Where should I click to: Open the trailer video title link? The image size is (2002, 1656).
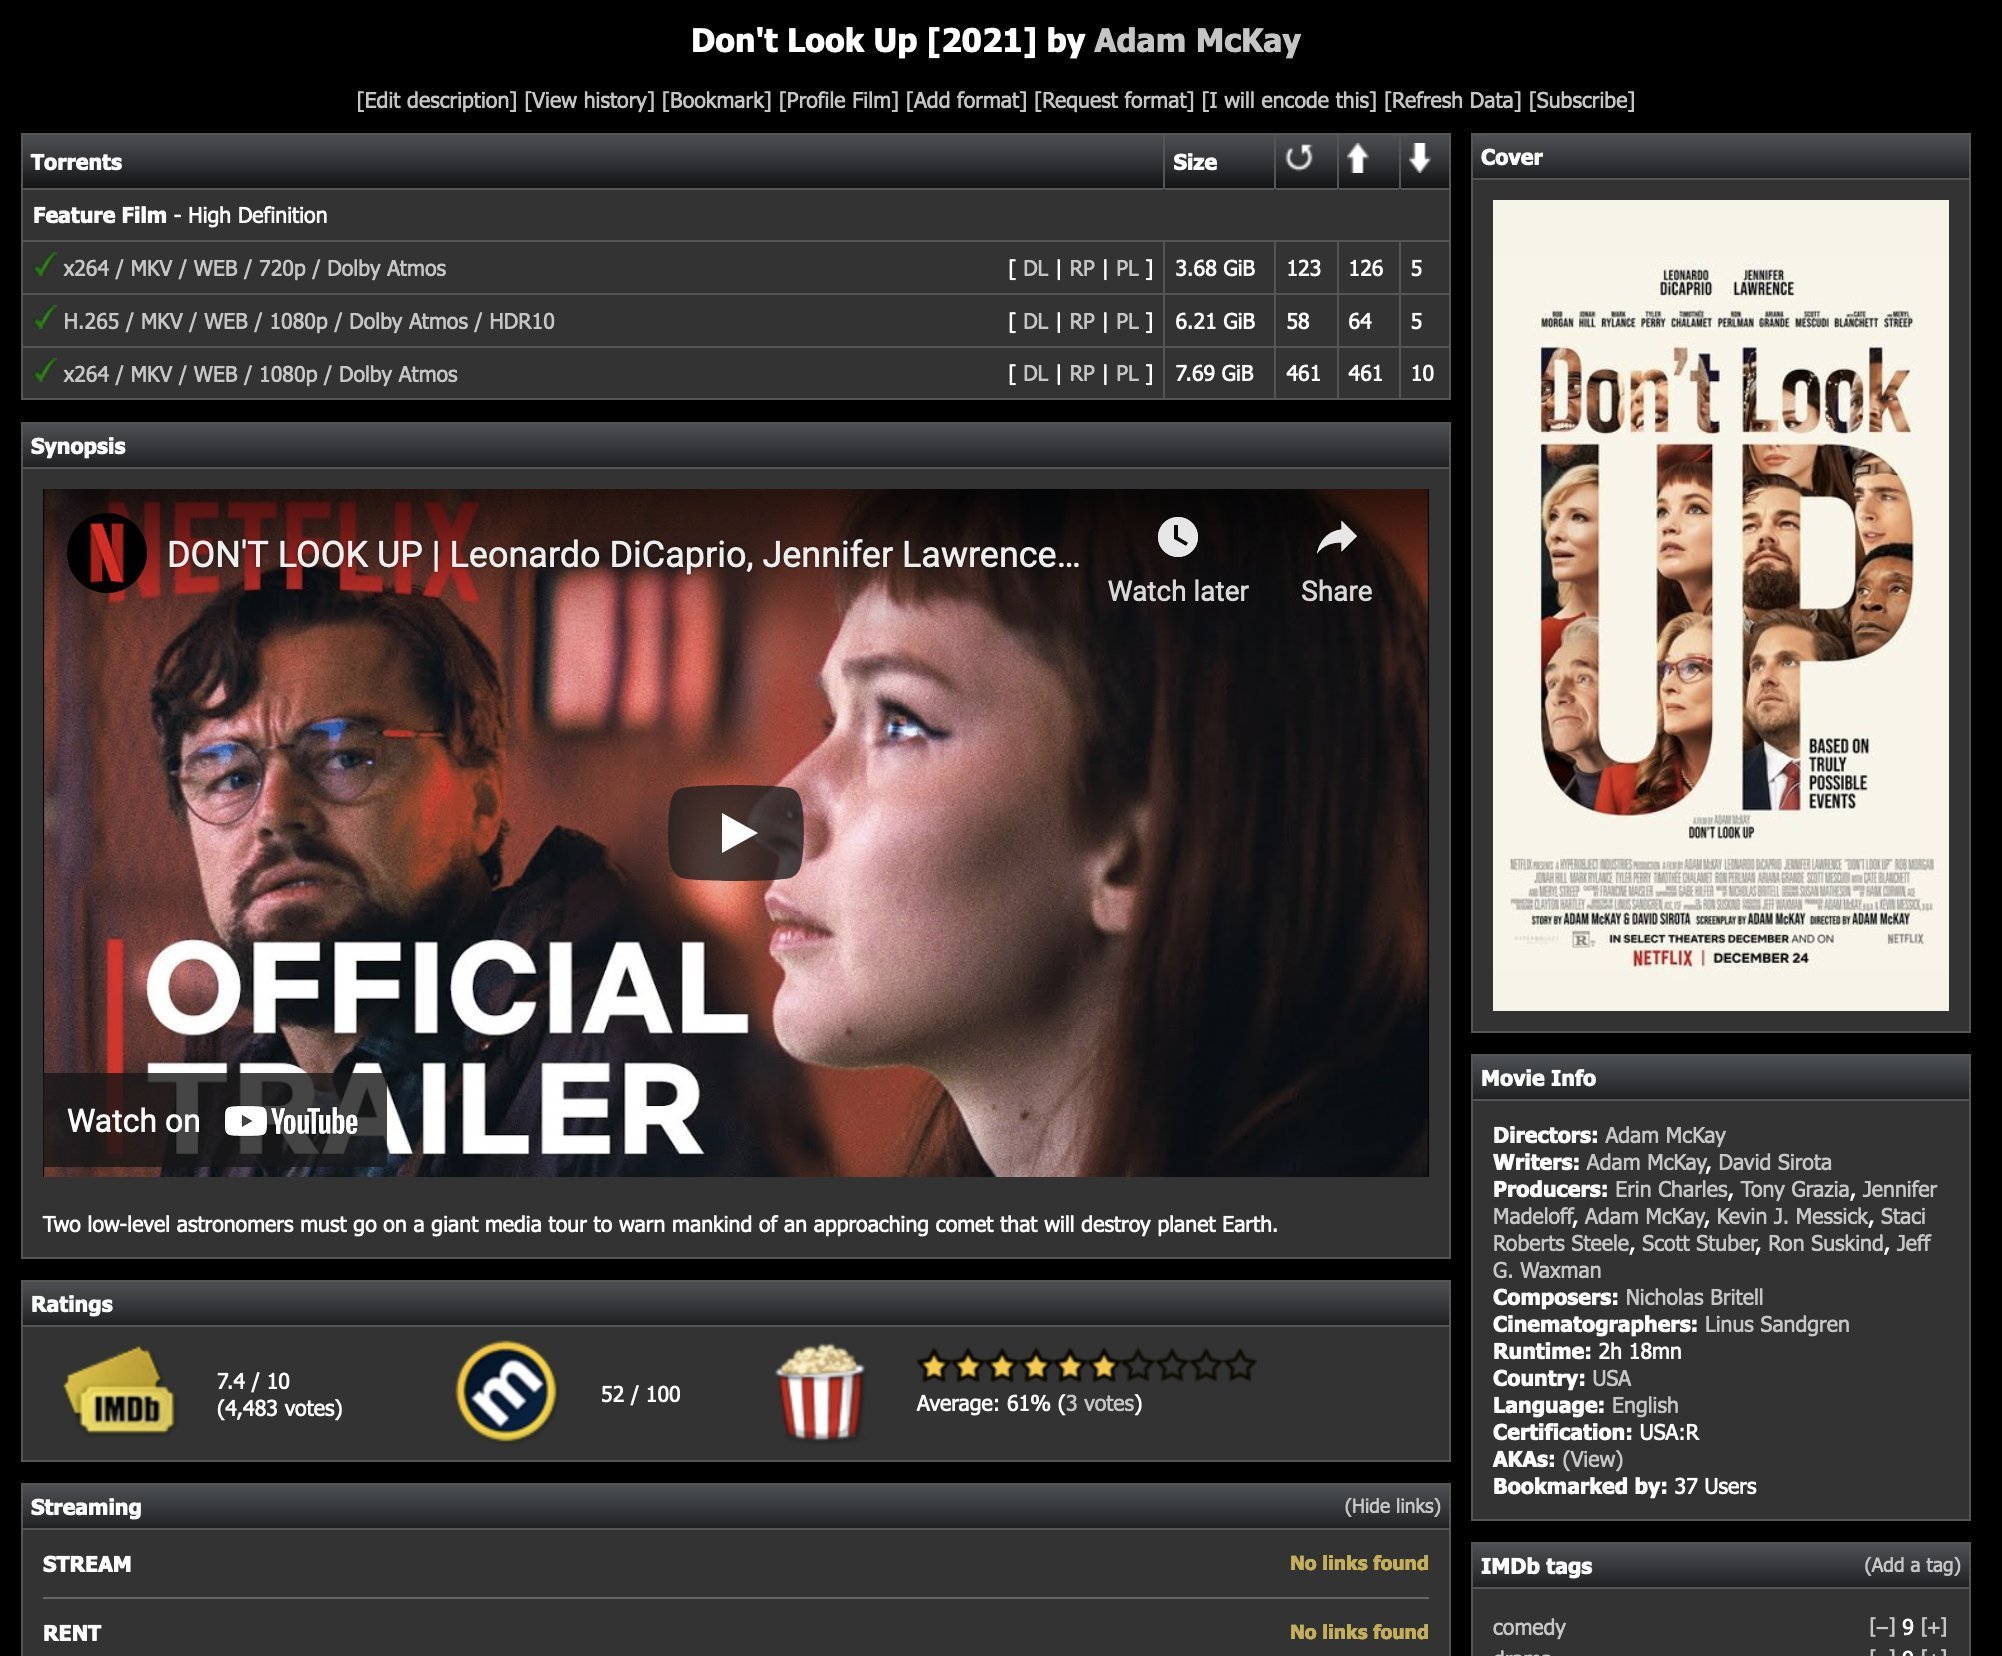(x=624, y=554)
